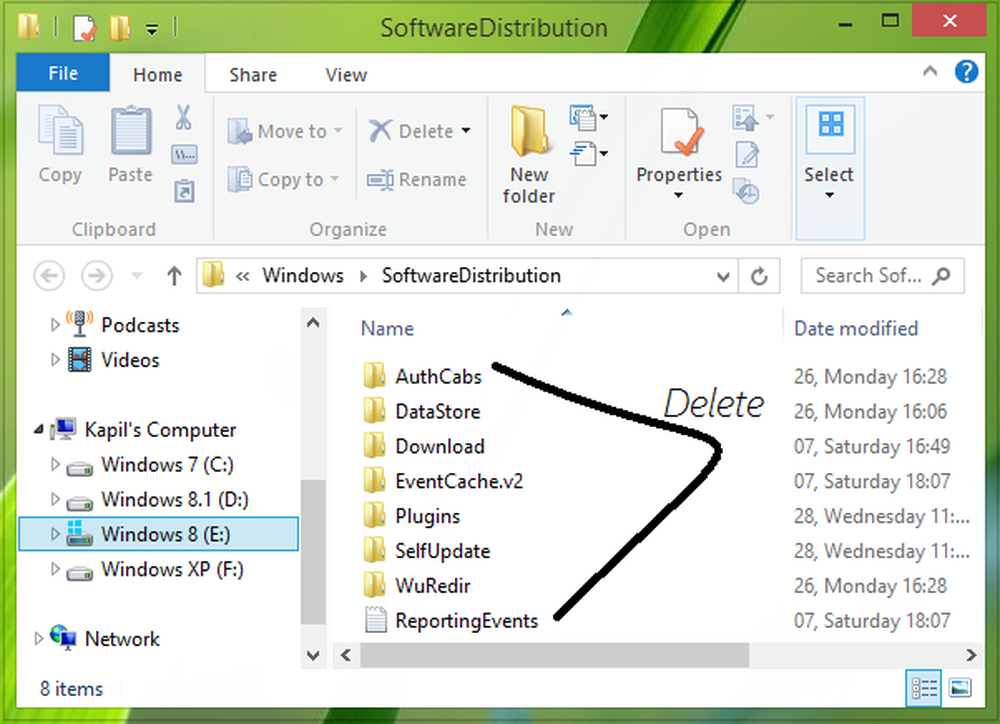Switch to large icons view button
1000x724 pixels.
pyautogui.click(x=959, y=688)
